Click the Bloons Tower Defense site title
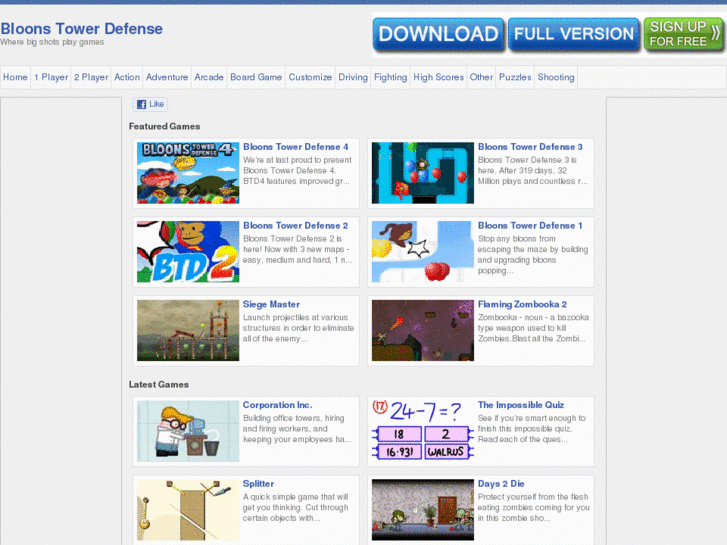 (82, 29)
